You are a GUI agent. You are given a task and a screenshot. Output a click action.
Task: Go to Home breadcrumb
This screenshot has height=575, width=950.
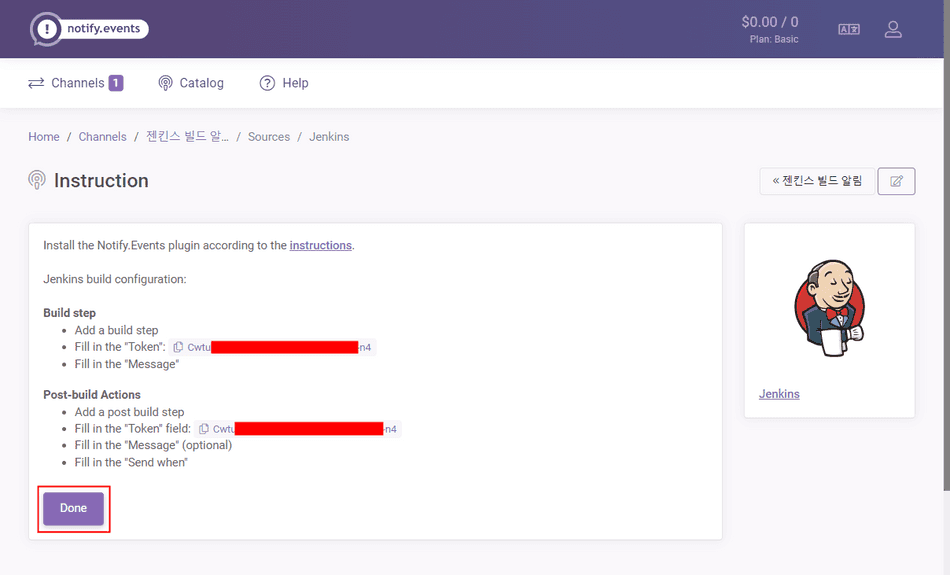click(x=44, y=137)
